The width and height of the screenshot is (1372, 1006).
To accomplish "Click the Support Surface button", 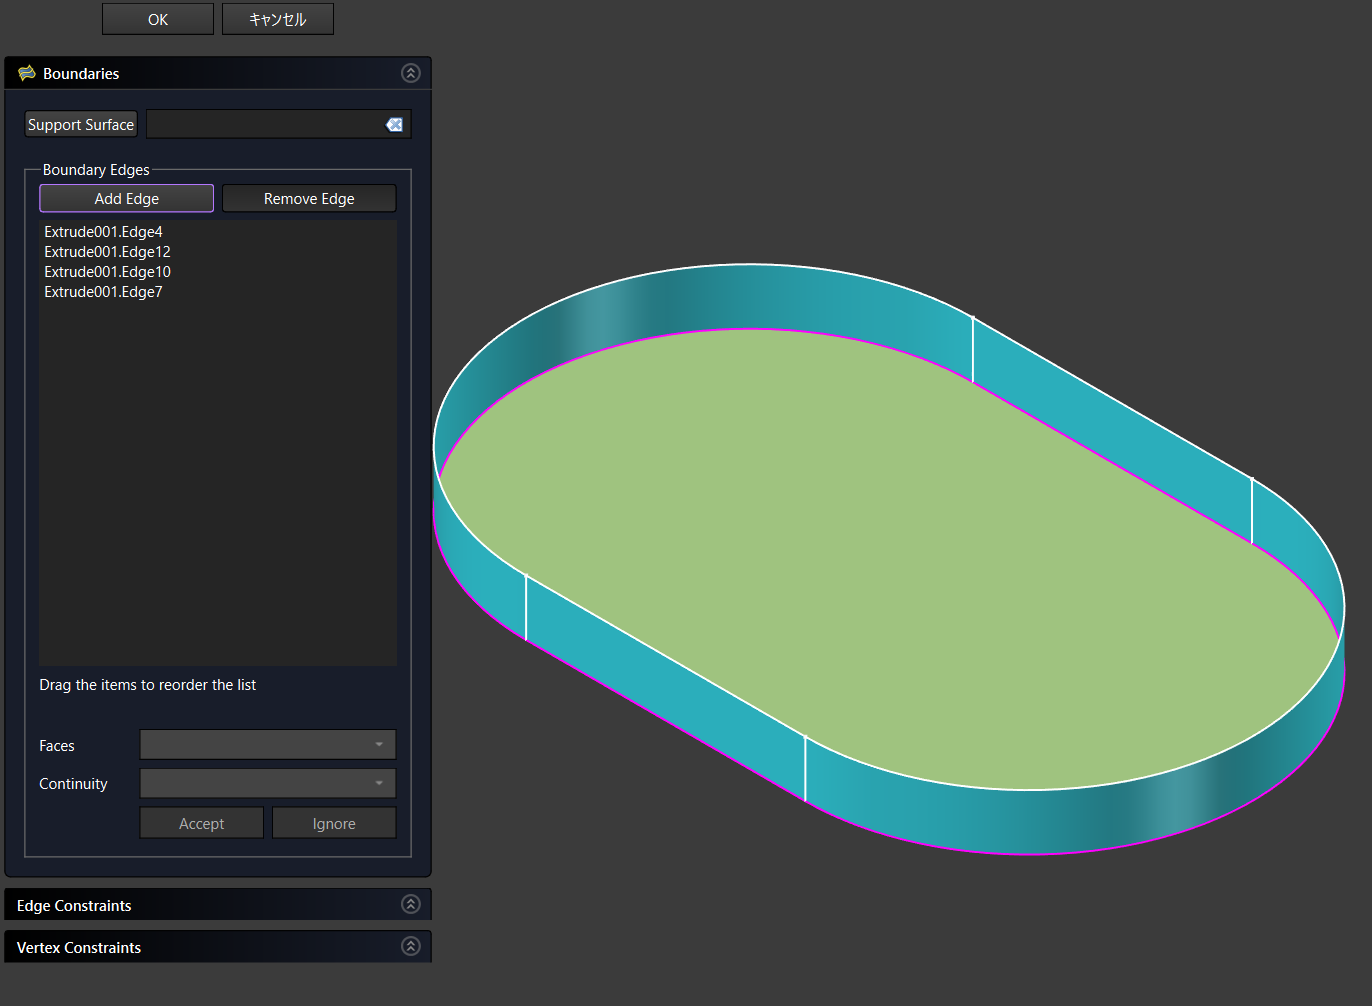I will [81, 124].
